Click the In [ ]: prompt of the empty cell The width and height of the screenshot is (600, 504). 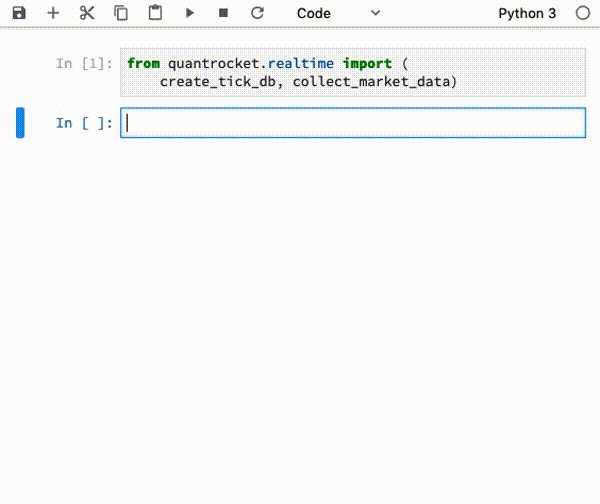(84, 123)
